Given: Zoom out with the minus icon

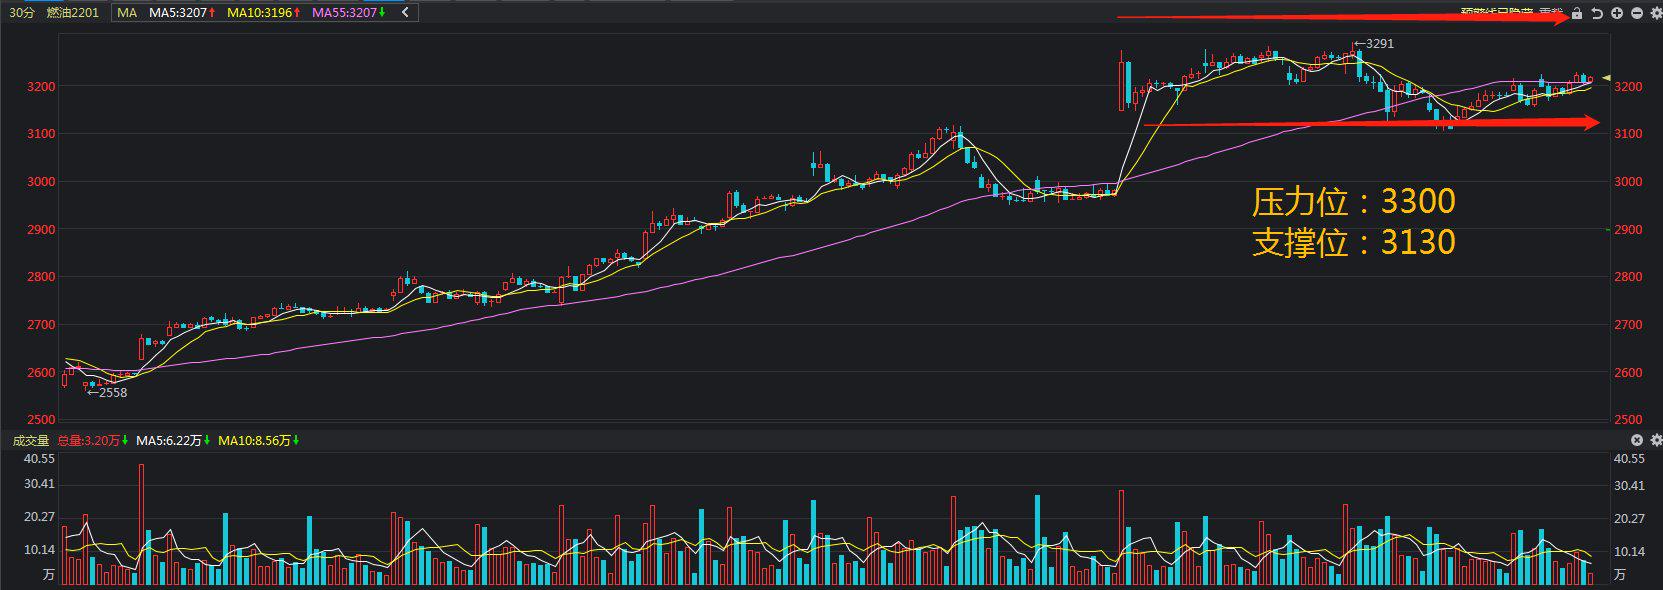Looking at the screenshot, I should tap(1636, 13).
